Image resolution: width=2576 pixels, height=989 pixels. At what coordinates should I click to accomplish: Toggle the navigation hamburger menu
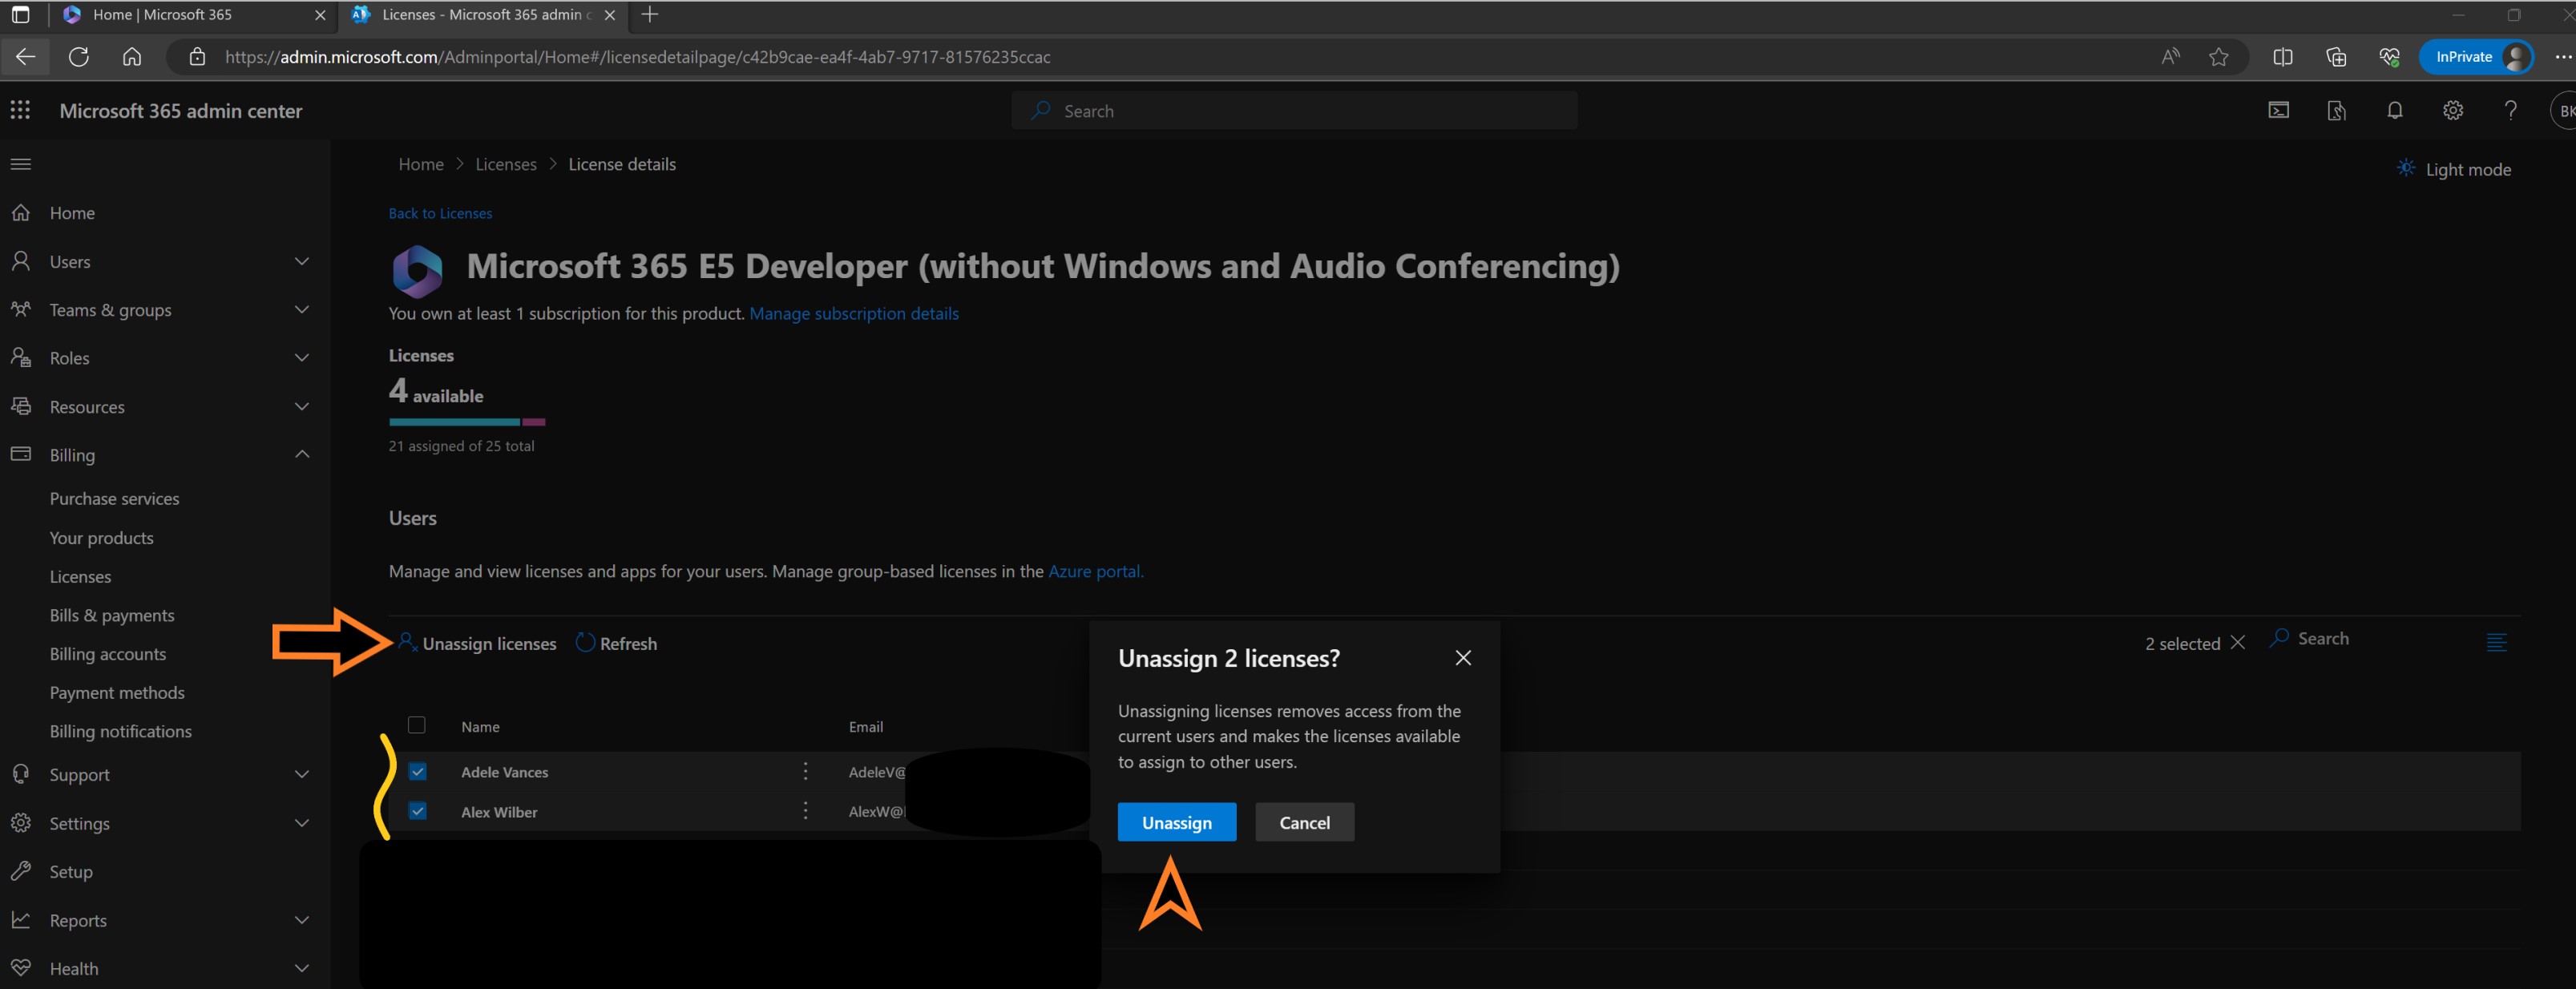pyautogui.click(x=21, y=164)
